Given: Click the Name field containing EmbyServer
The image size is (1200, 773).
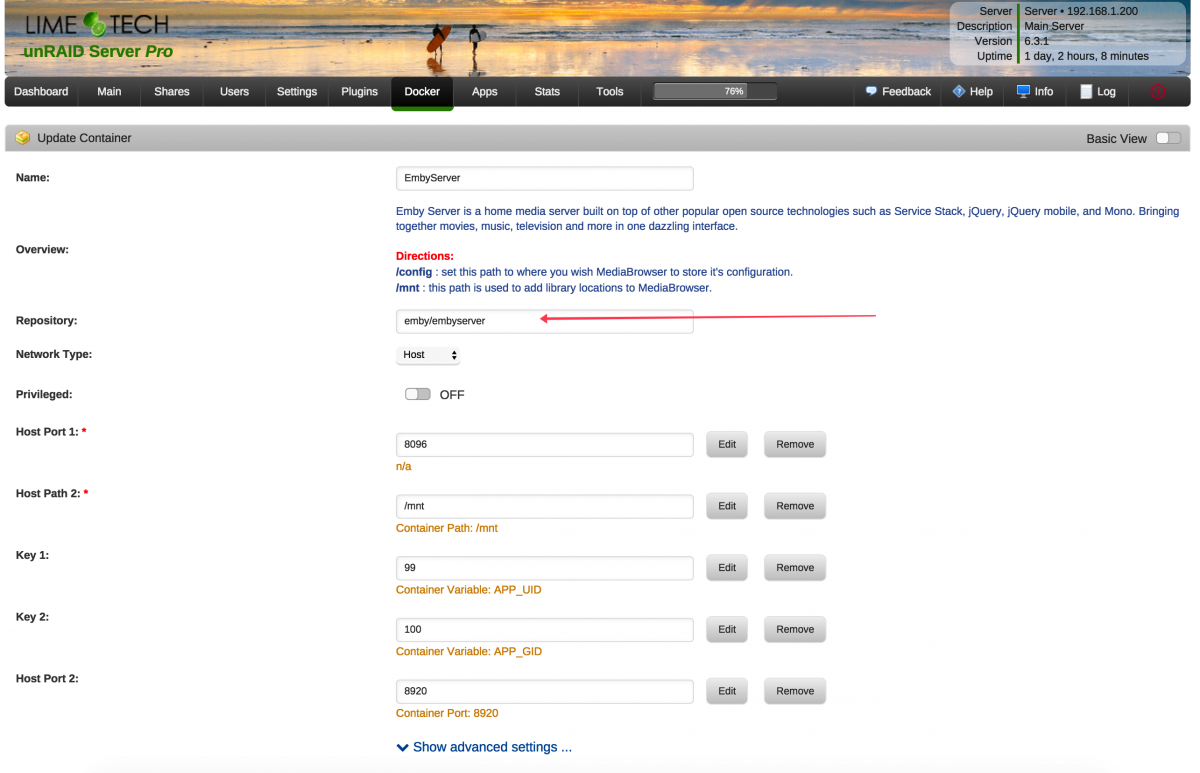Looking at the screenshot, I should tap(544, 178).
